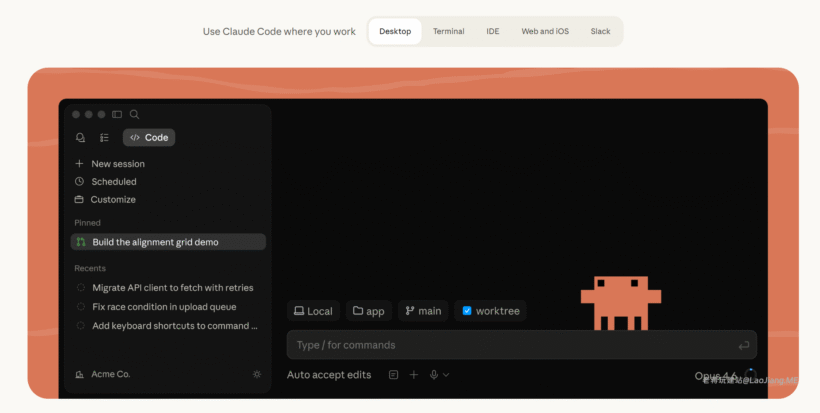Click status circle next to Add keyboard shortcuts

pos(81,326)
